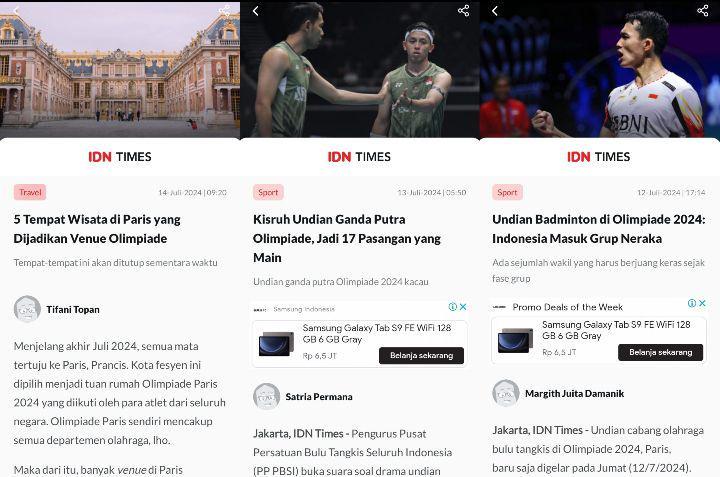
Task: Close the Promo Deals of the Week ad
Action: 702,303
